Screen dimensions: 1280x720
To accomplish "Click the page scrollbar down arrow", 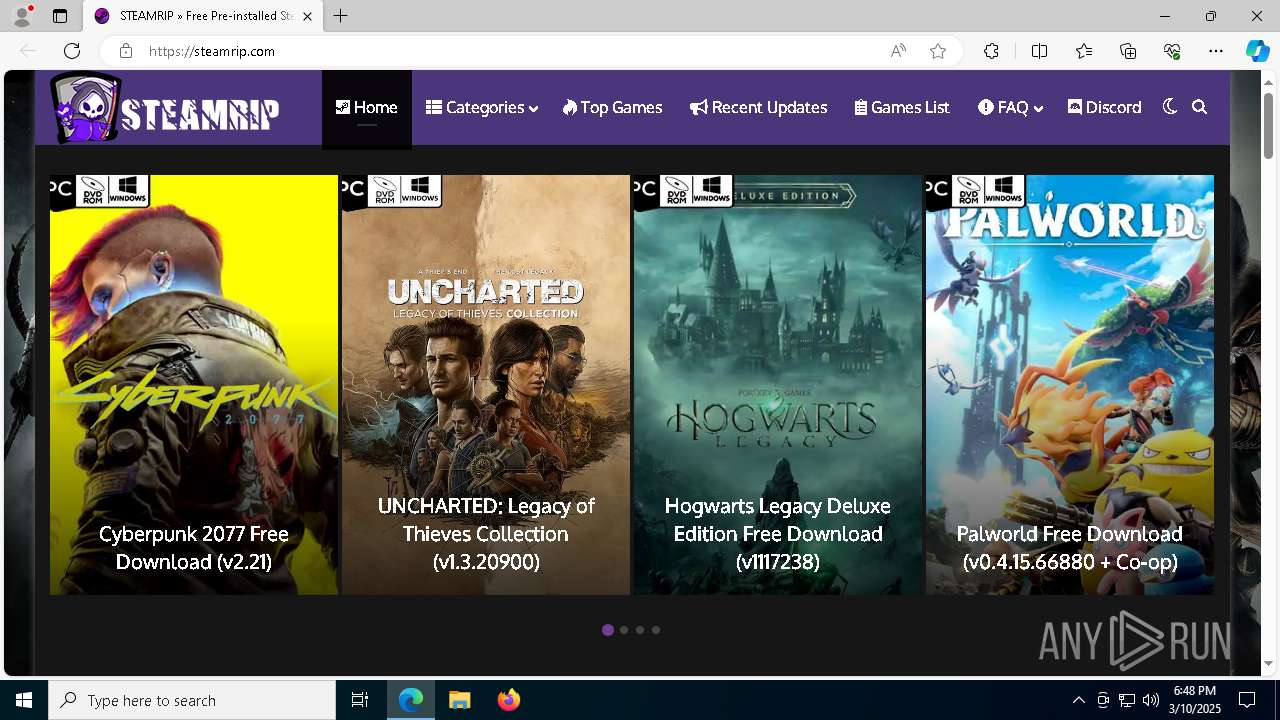I will click(1268, 664).
